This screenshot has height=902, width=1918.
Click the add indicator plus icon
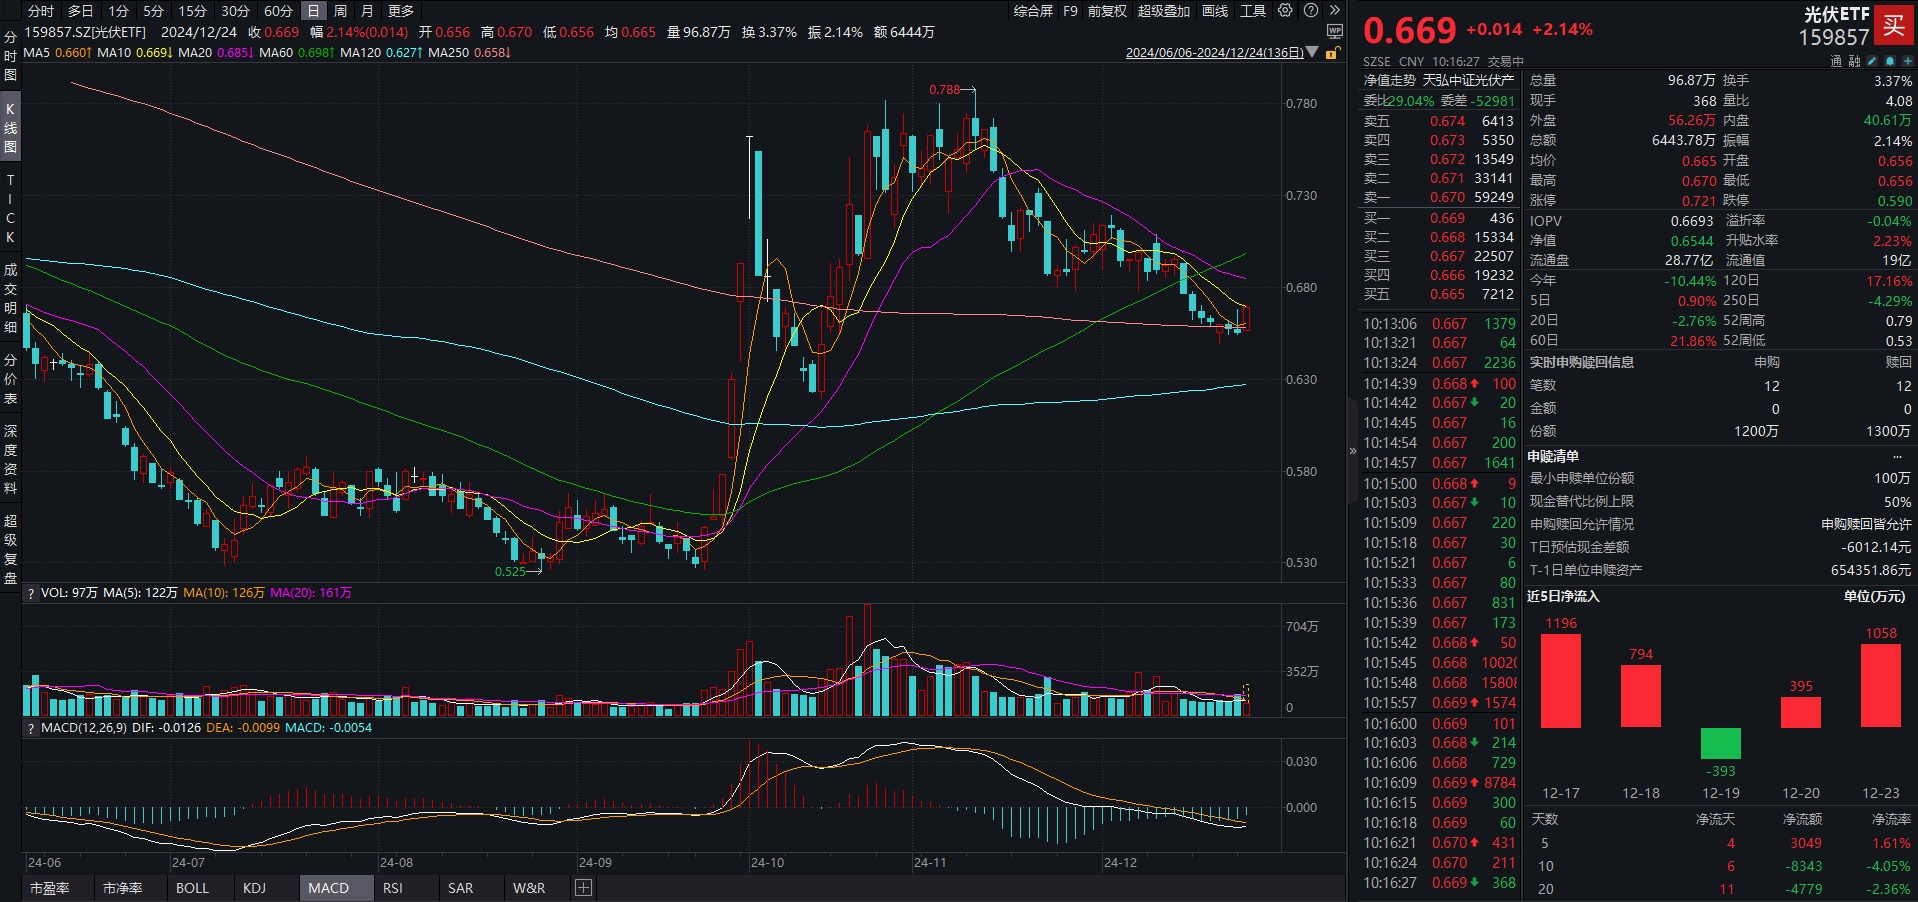point(583,888)
